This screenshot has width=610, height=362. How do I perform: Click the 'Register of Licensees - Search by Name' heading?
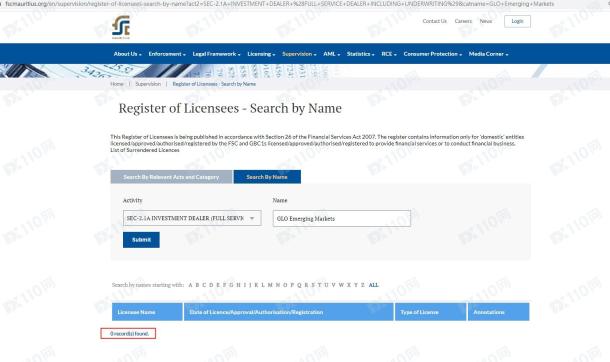(x=230, y=108)
